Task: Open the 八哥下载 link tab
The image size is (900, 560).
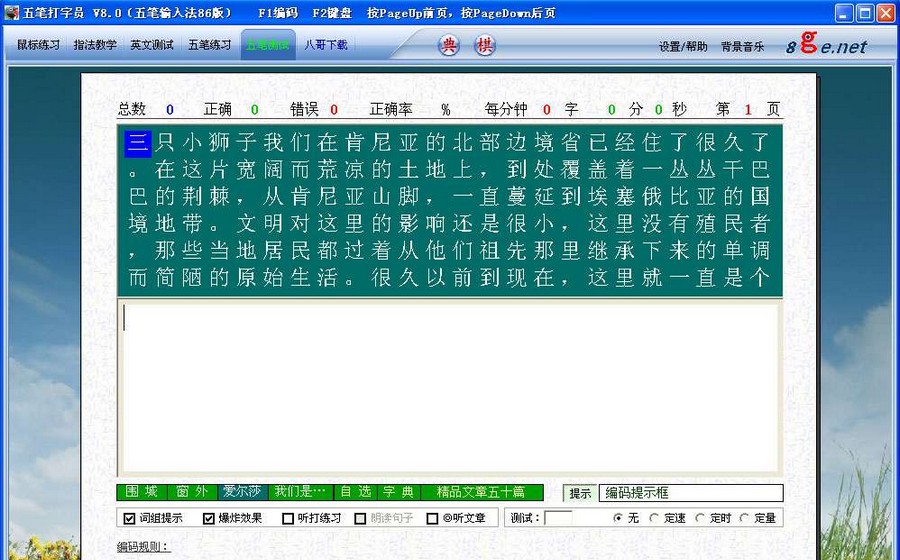Action: 325,45
